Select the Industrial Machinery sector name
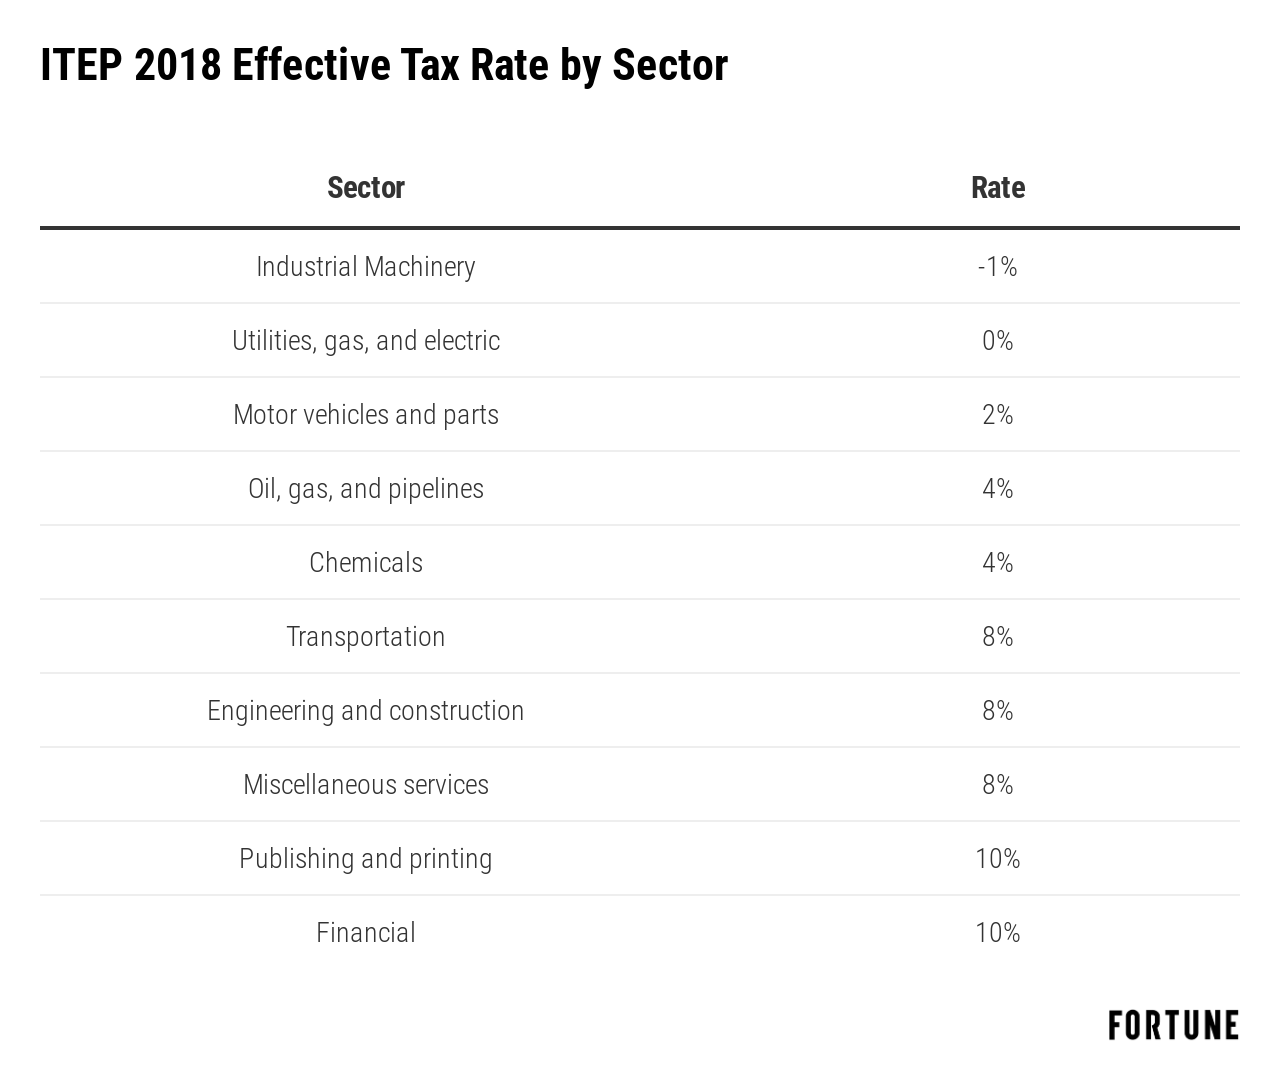The width and height of the screenshot is (1280, 1088). [366, 267]
